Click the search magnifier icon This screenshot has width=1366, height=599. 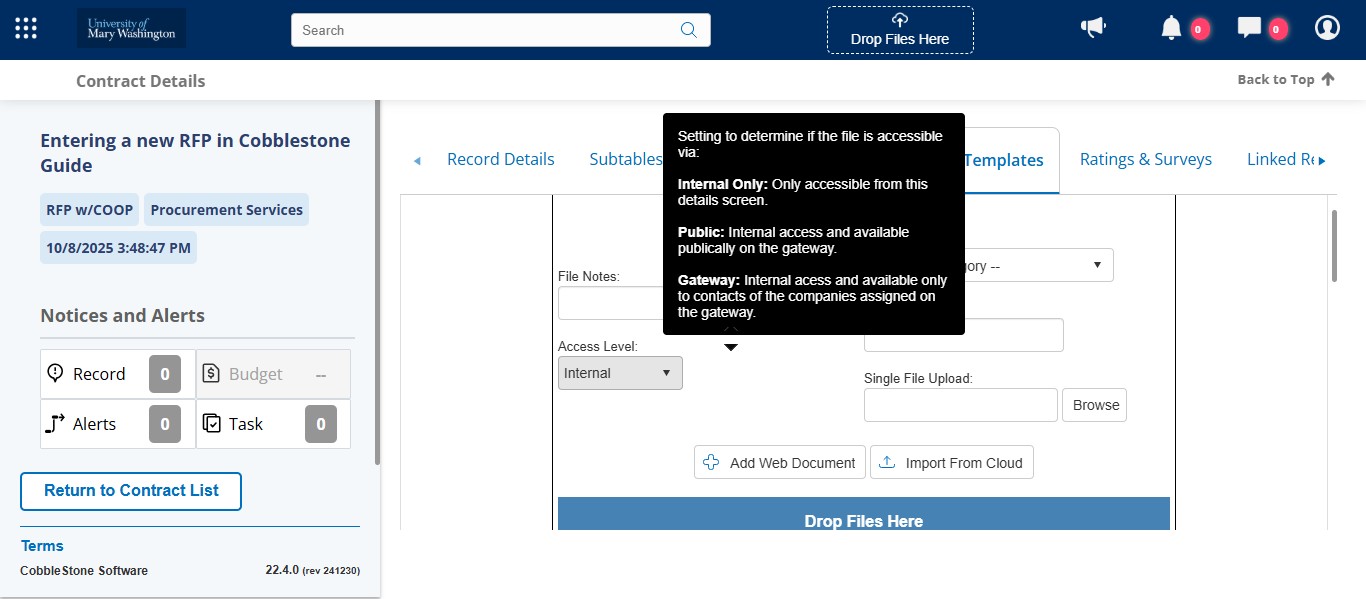pyautogui.click(x=688, y=30)
